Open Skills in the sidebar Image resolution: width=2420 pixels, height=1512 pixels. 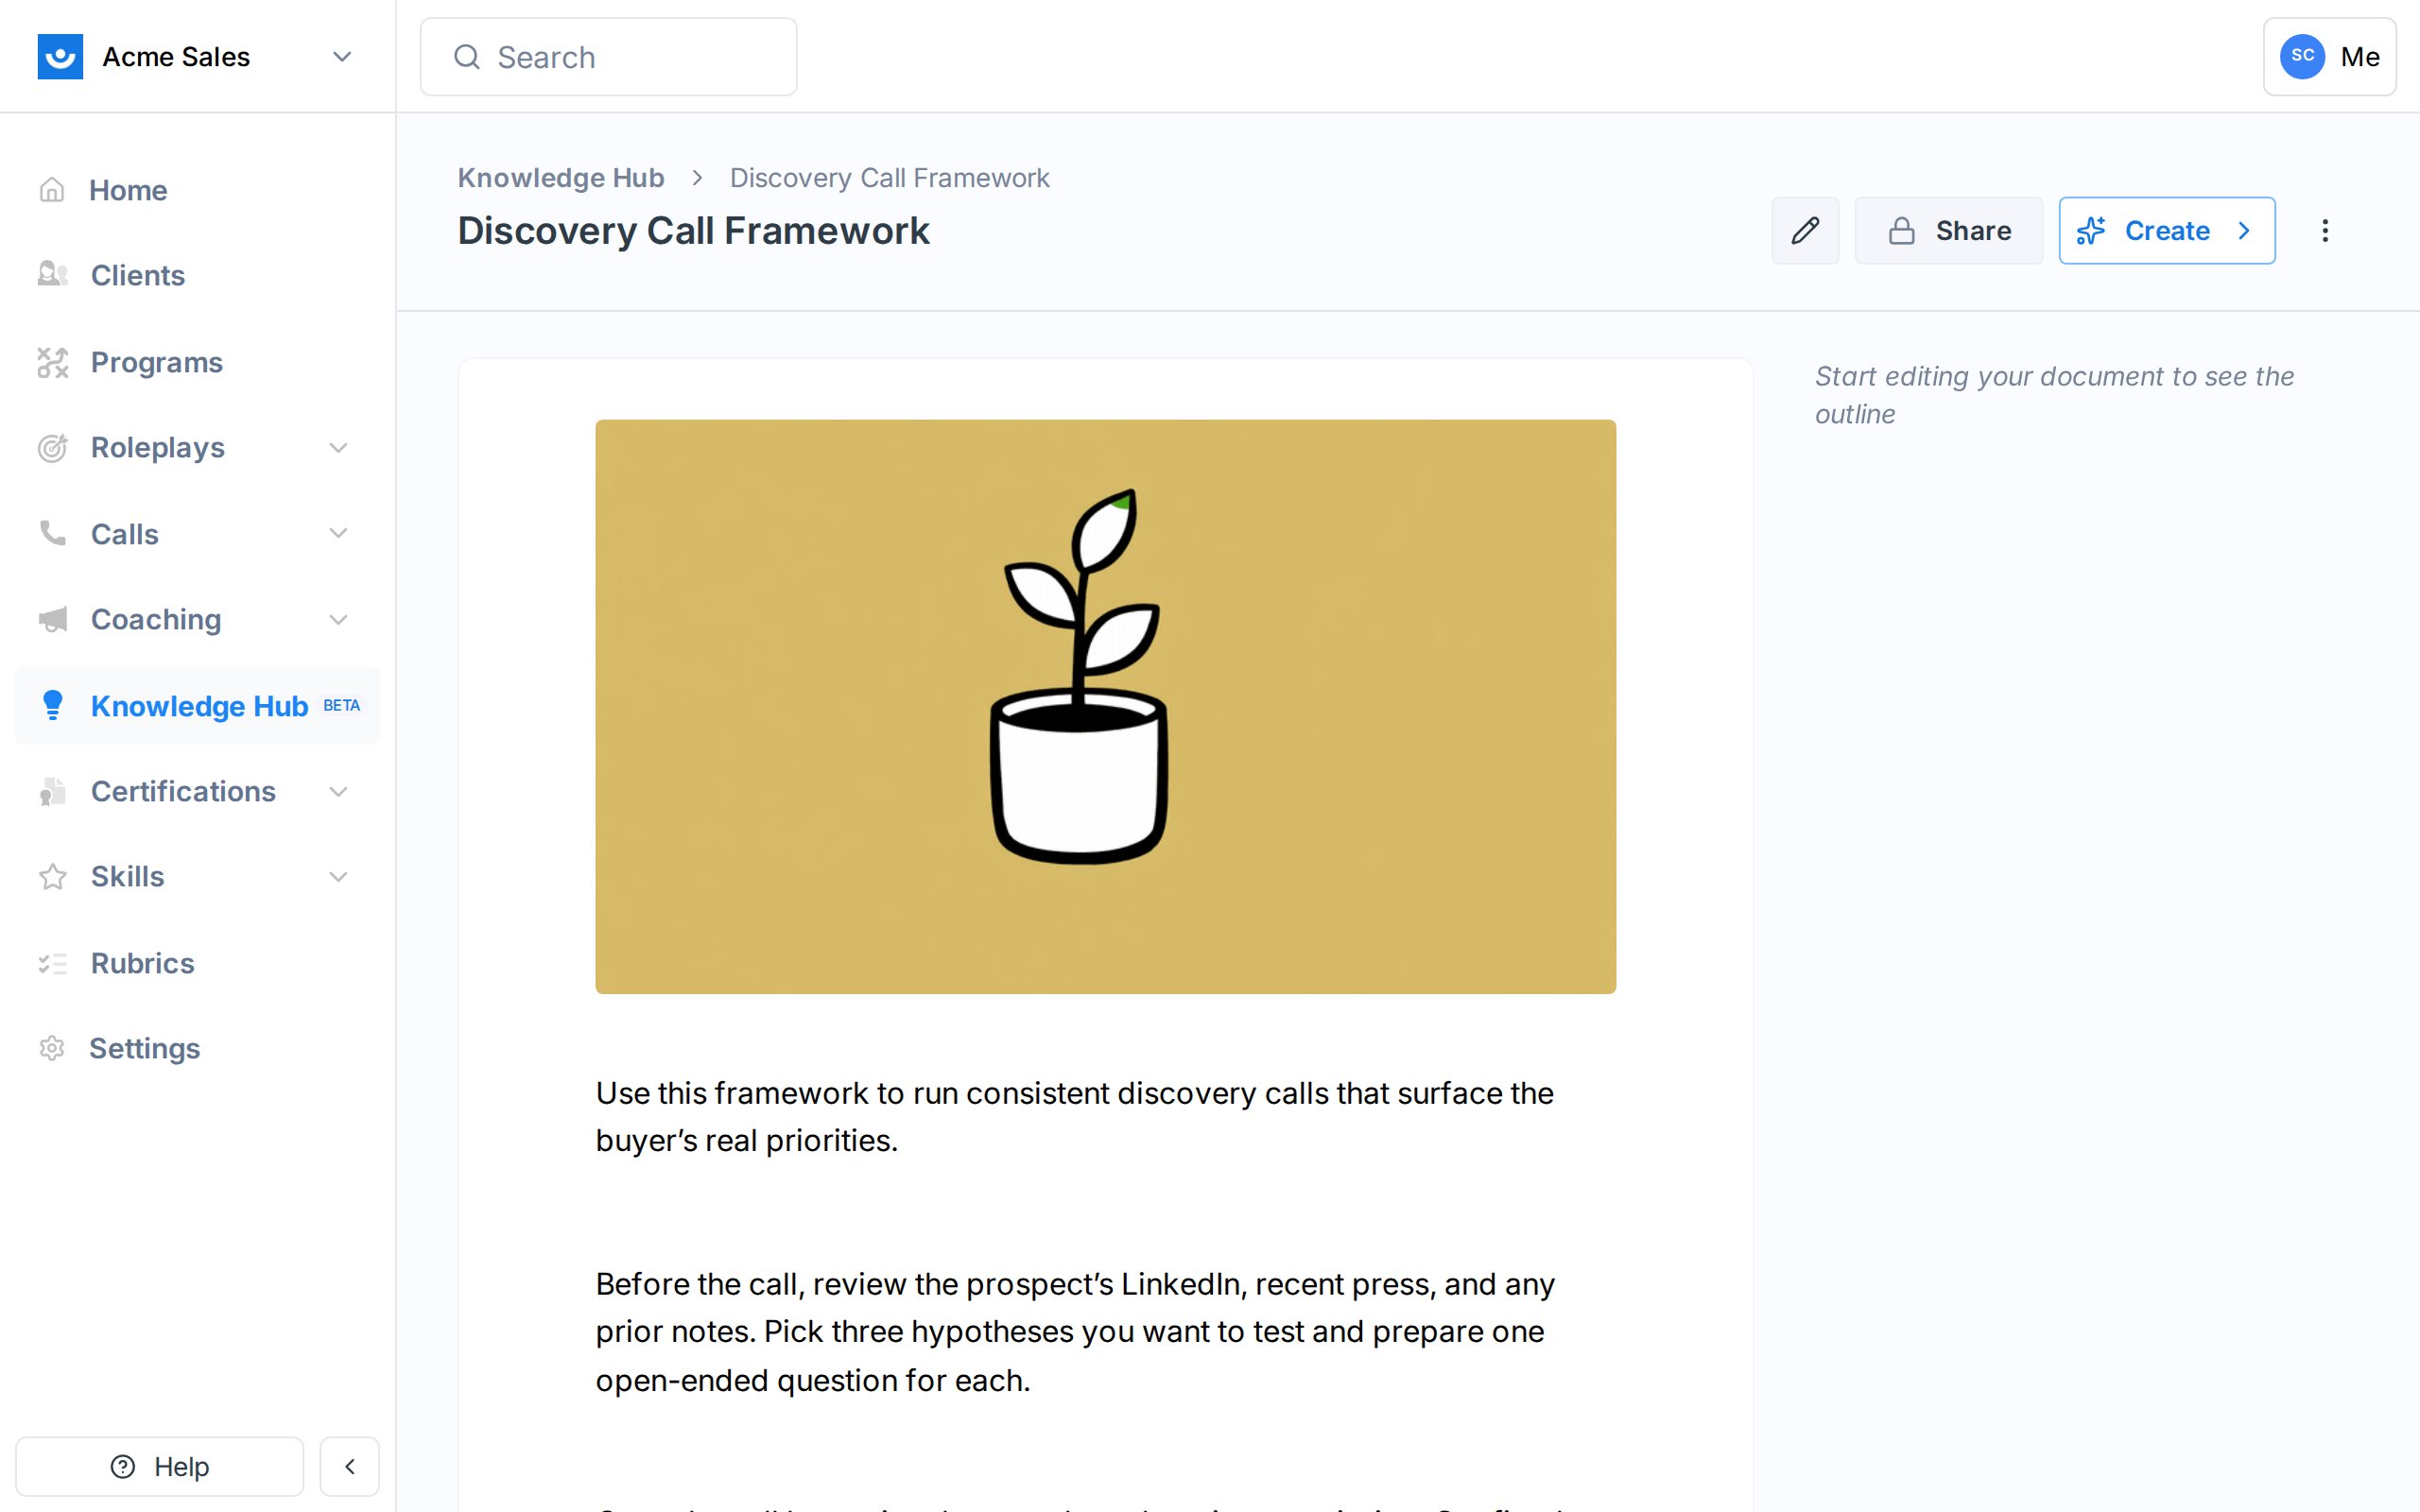127,877
